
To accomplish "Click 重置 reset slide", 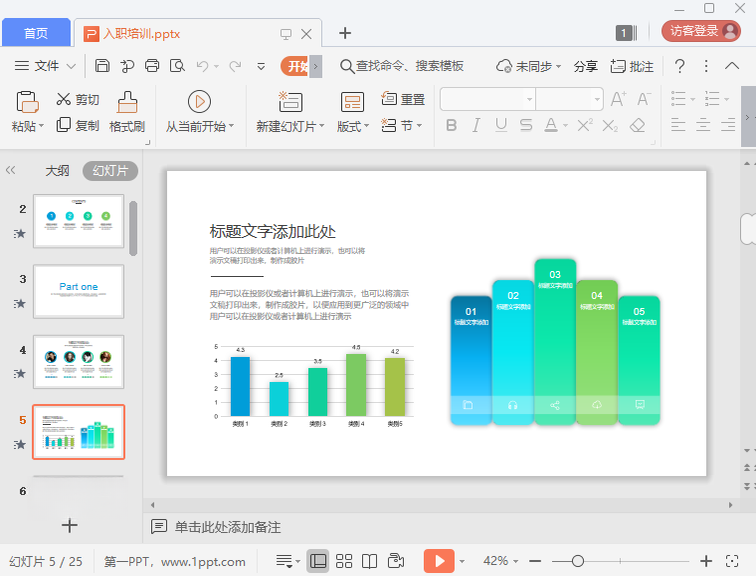I will [403, 99].
